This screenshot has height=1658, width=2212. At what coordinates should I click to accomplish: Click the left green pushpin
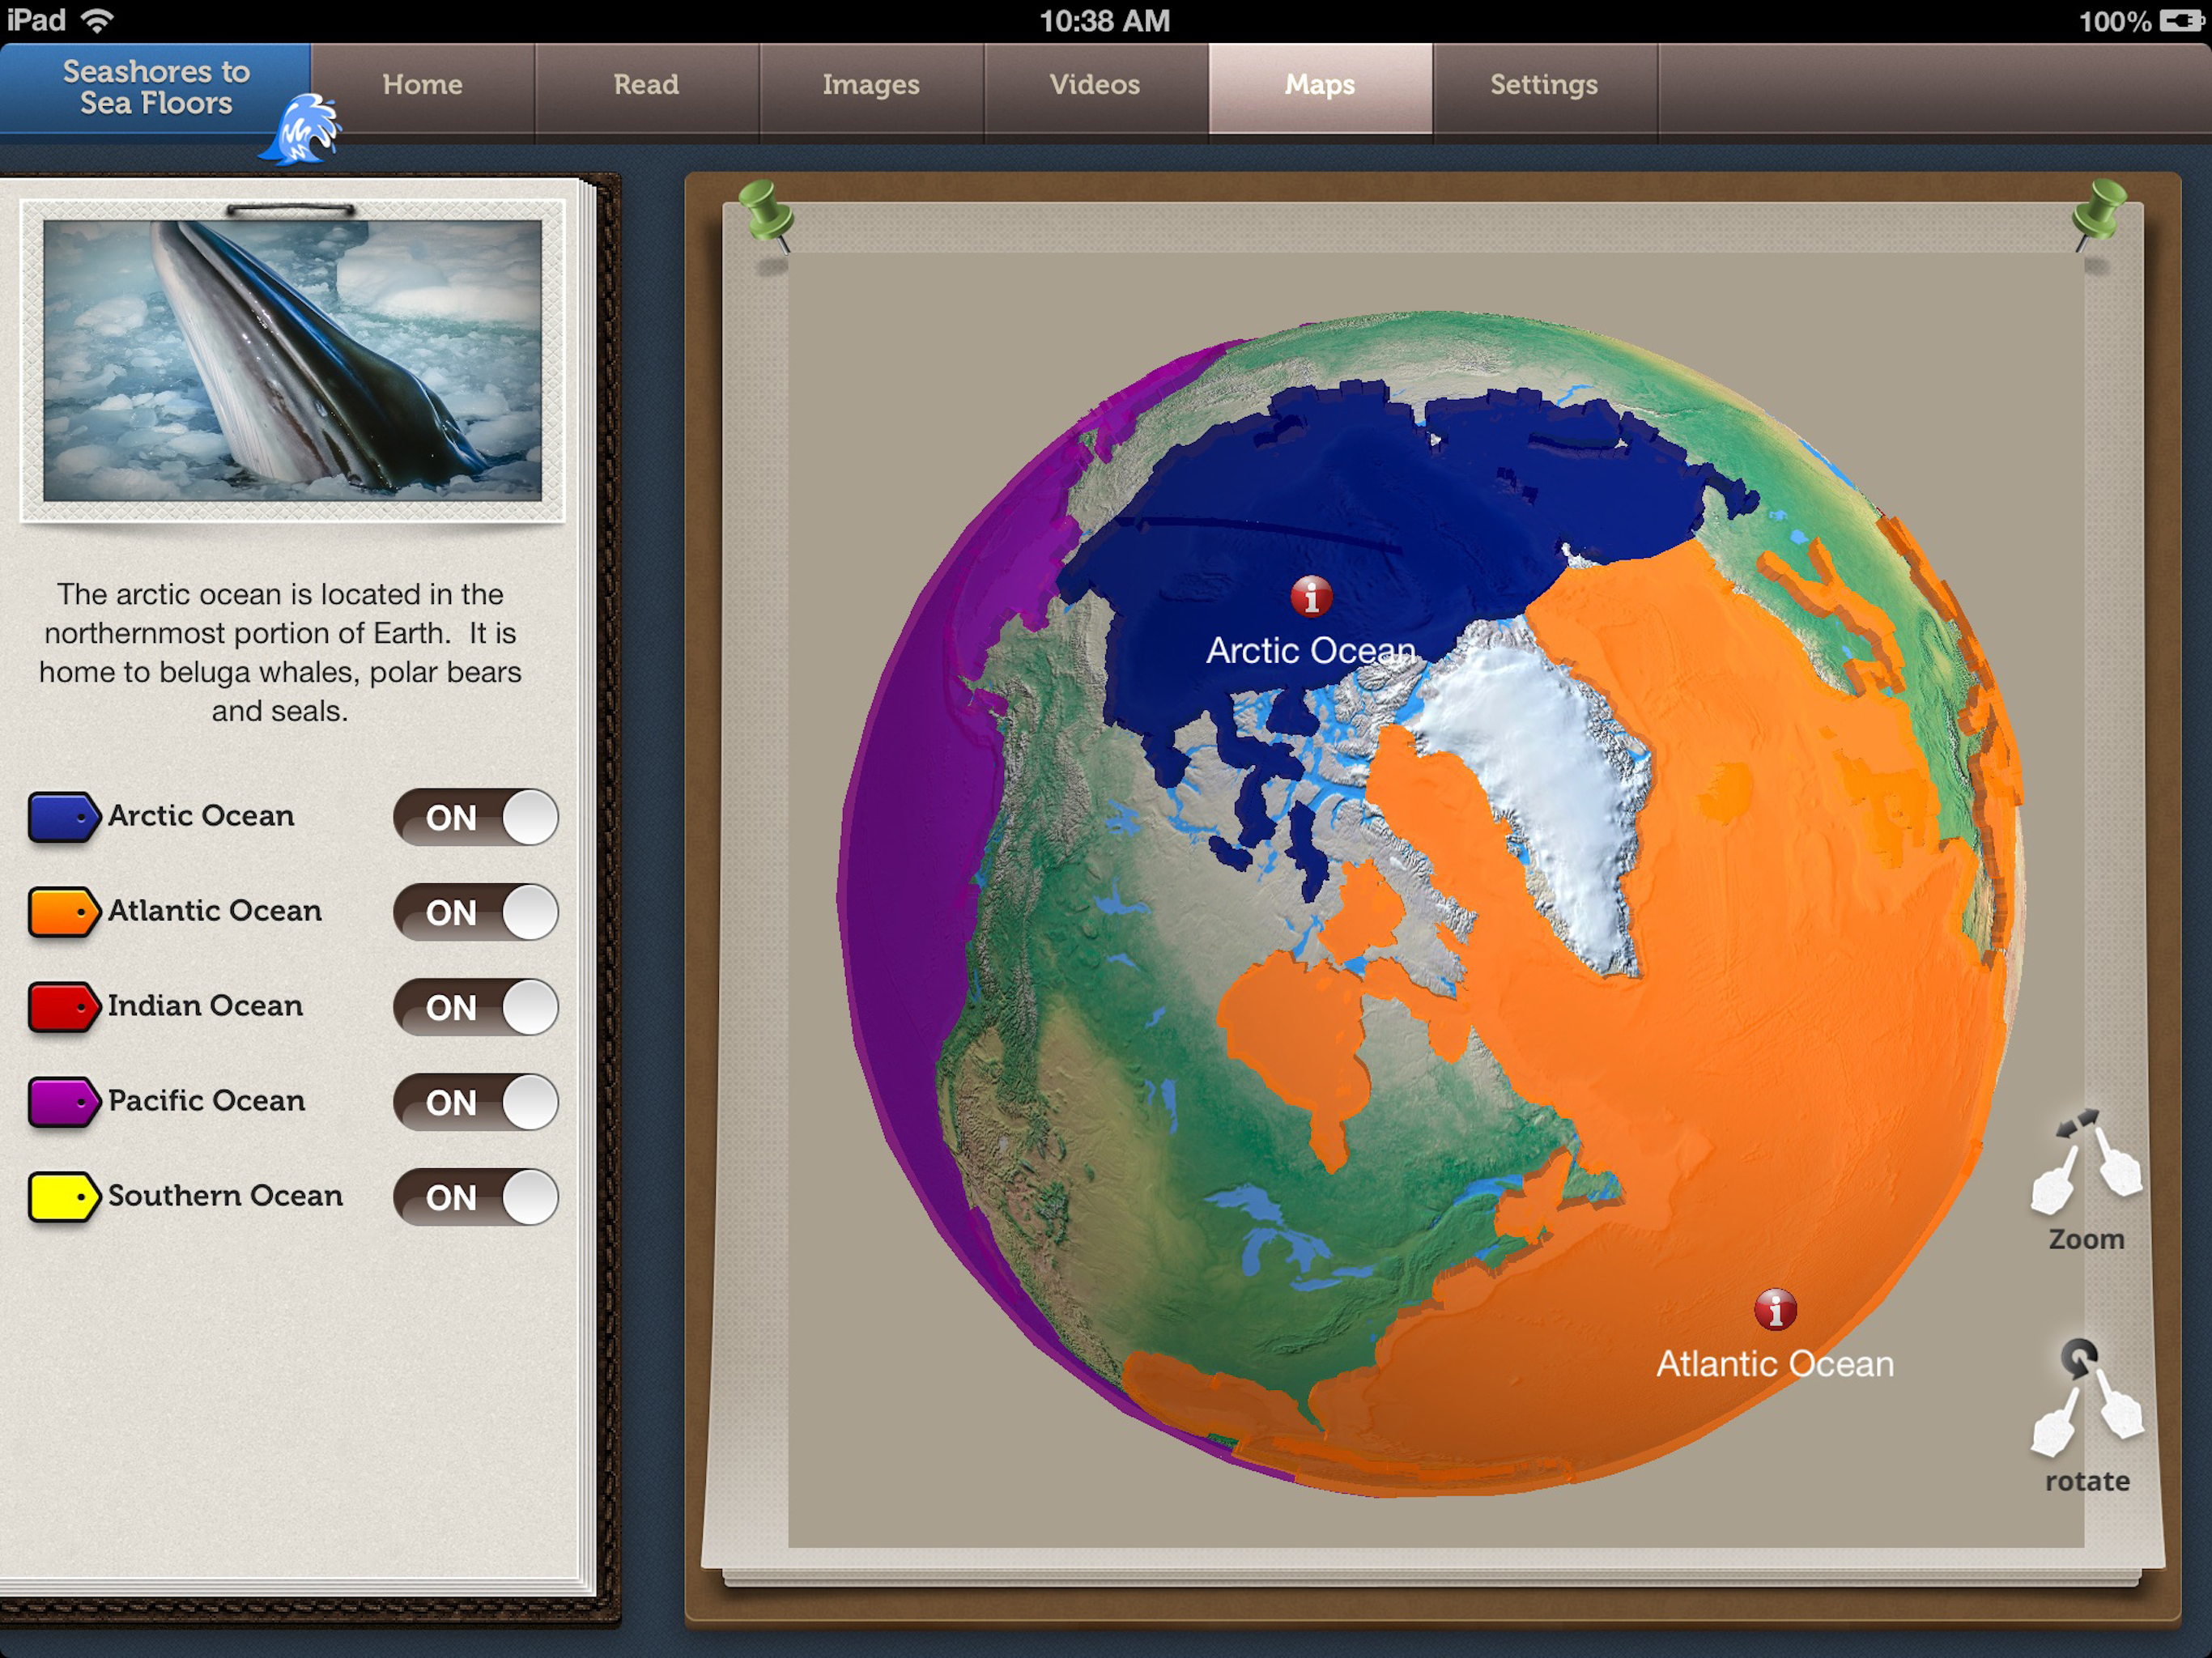766,211
